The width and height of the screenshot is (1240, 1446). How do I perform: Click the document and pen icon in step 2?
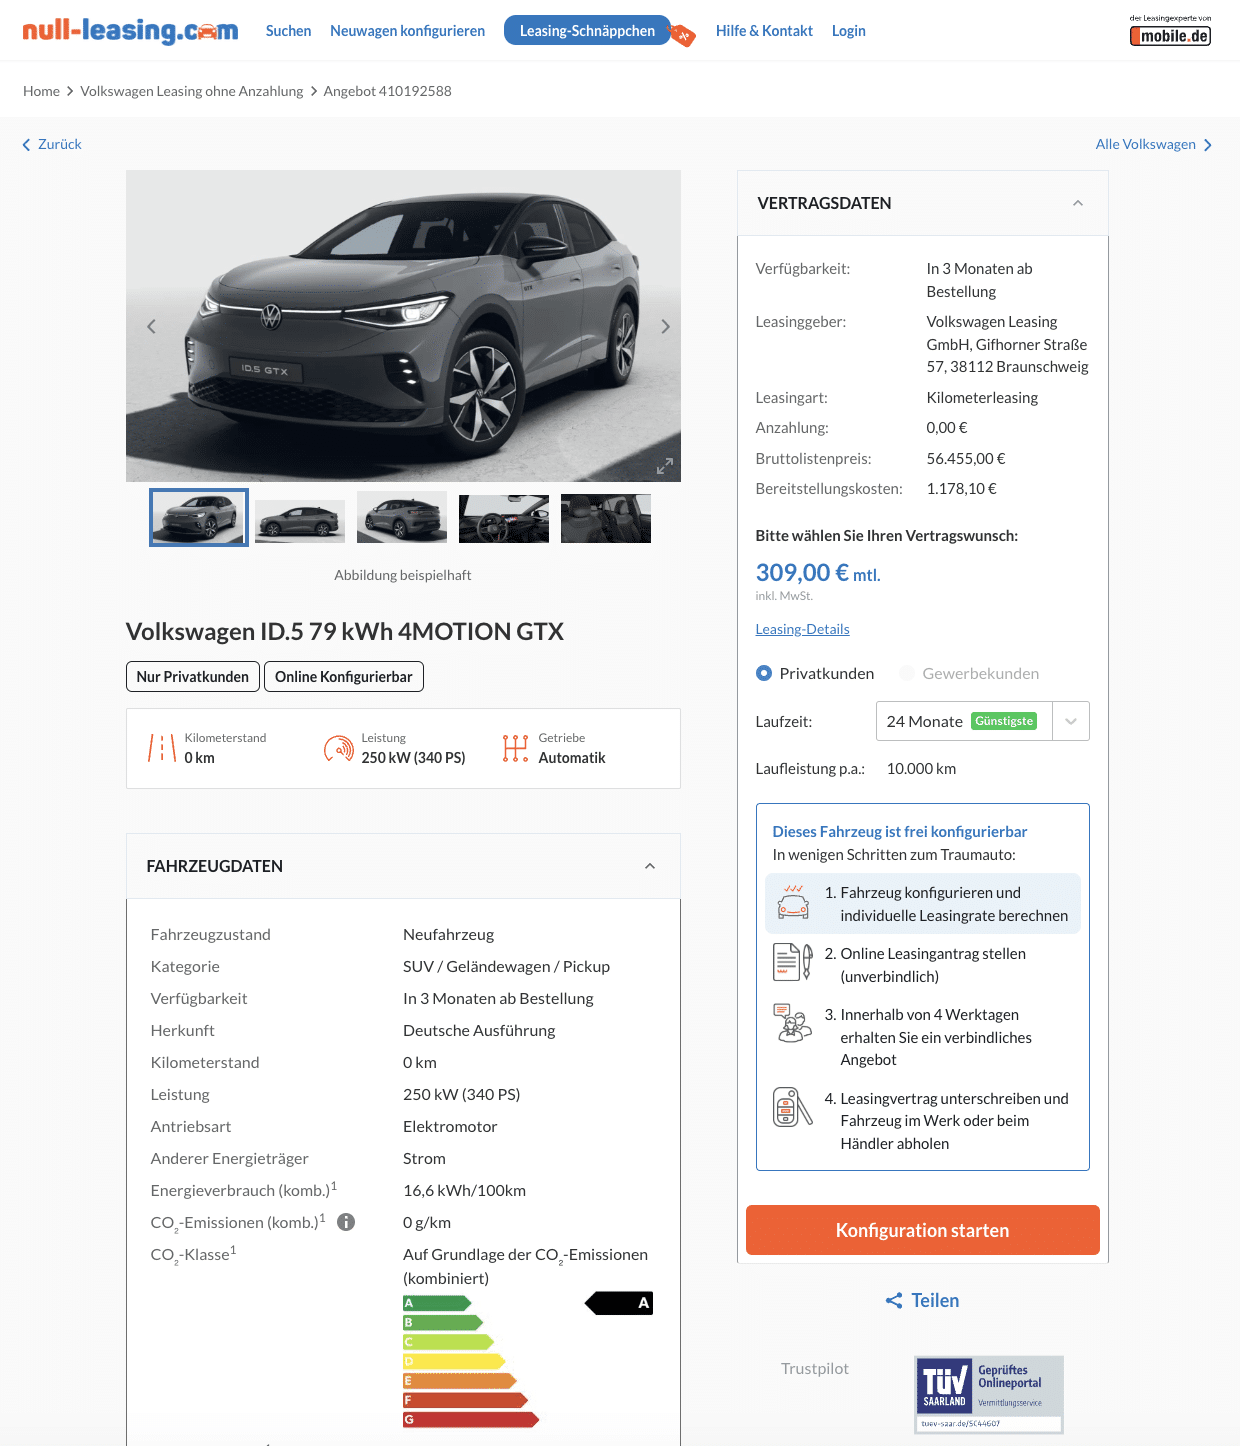pyautogui.click(x=793, y=962)
